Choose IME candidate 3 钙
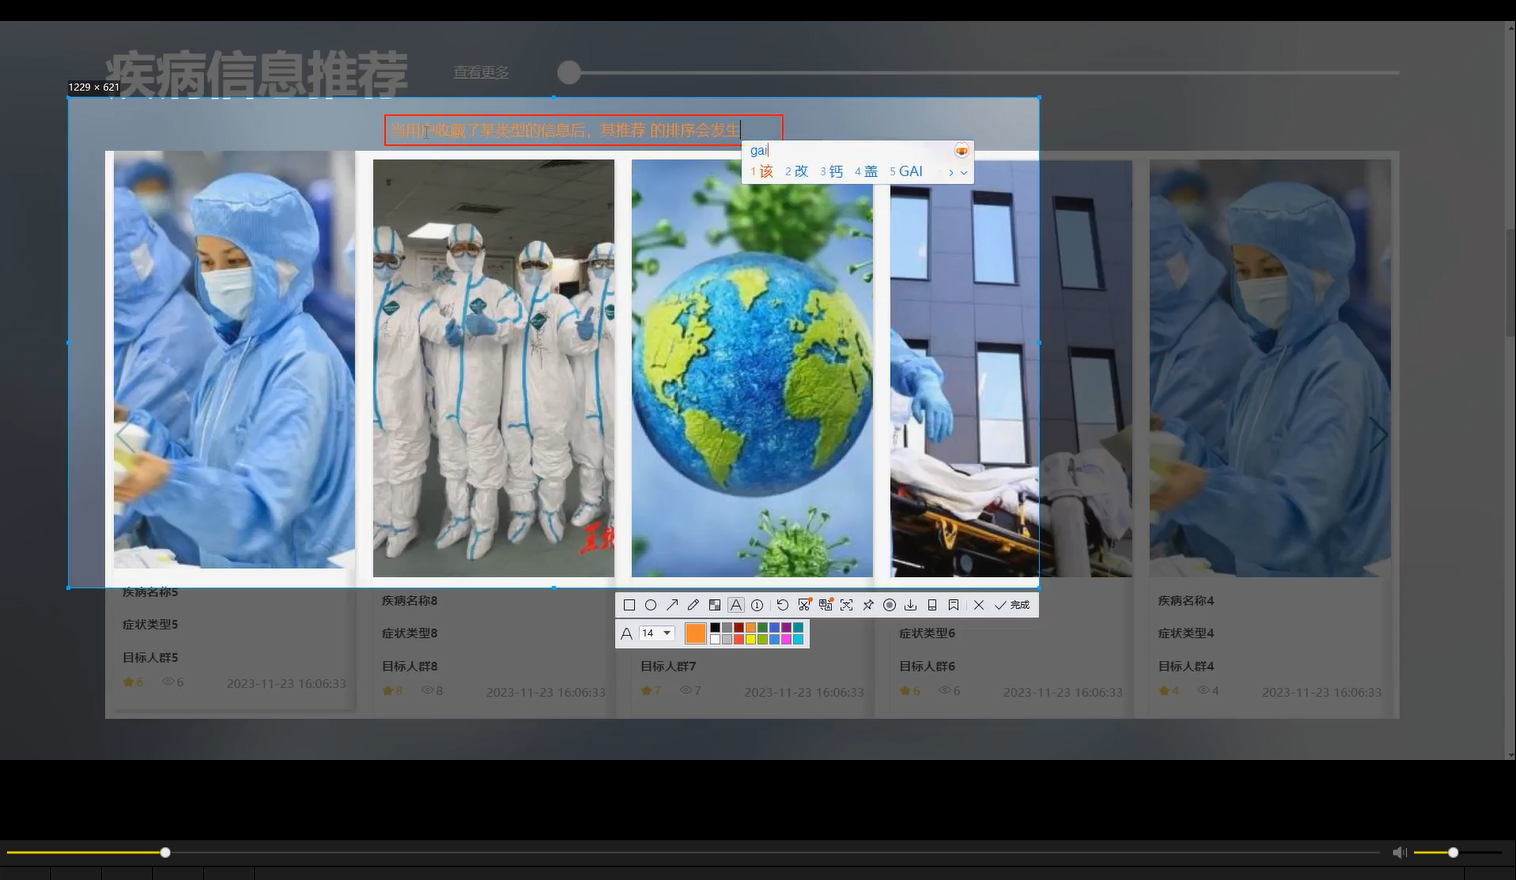The image size is (1516, 880). click(x=832, y=172)
